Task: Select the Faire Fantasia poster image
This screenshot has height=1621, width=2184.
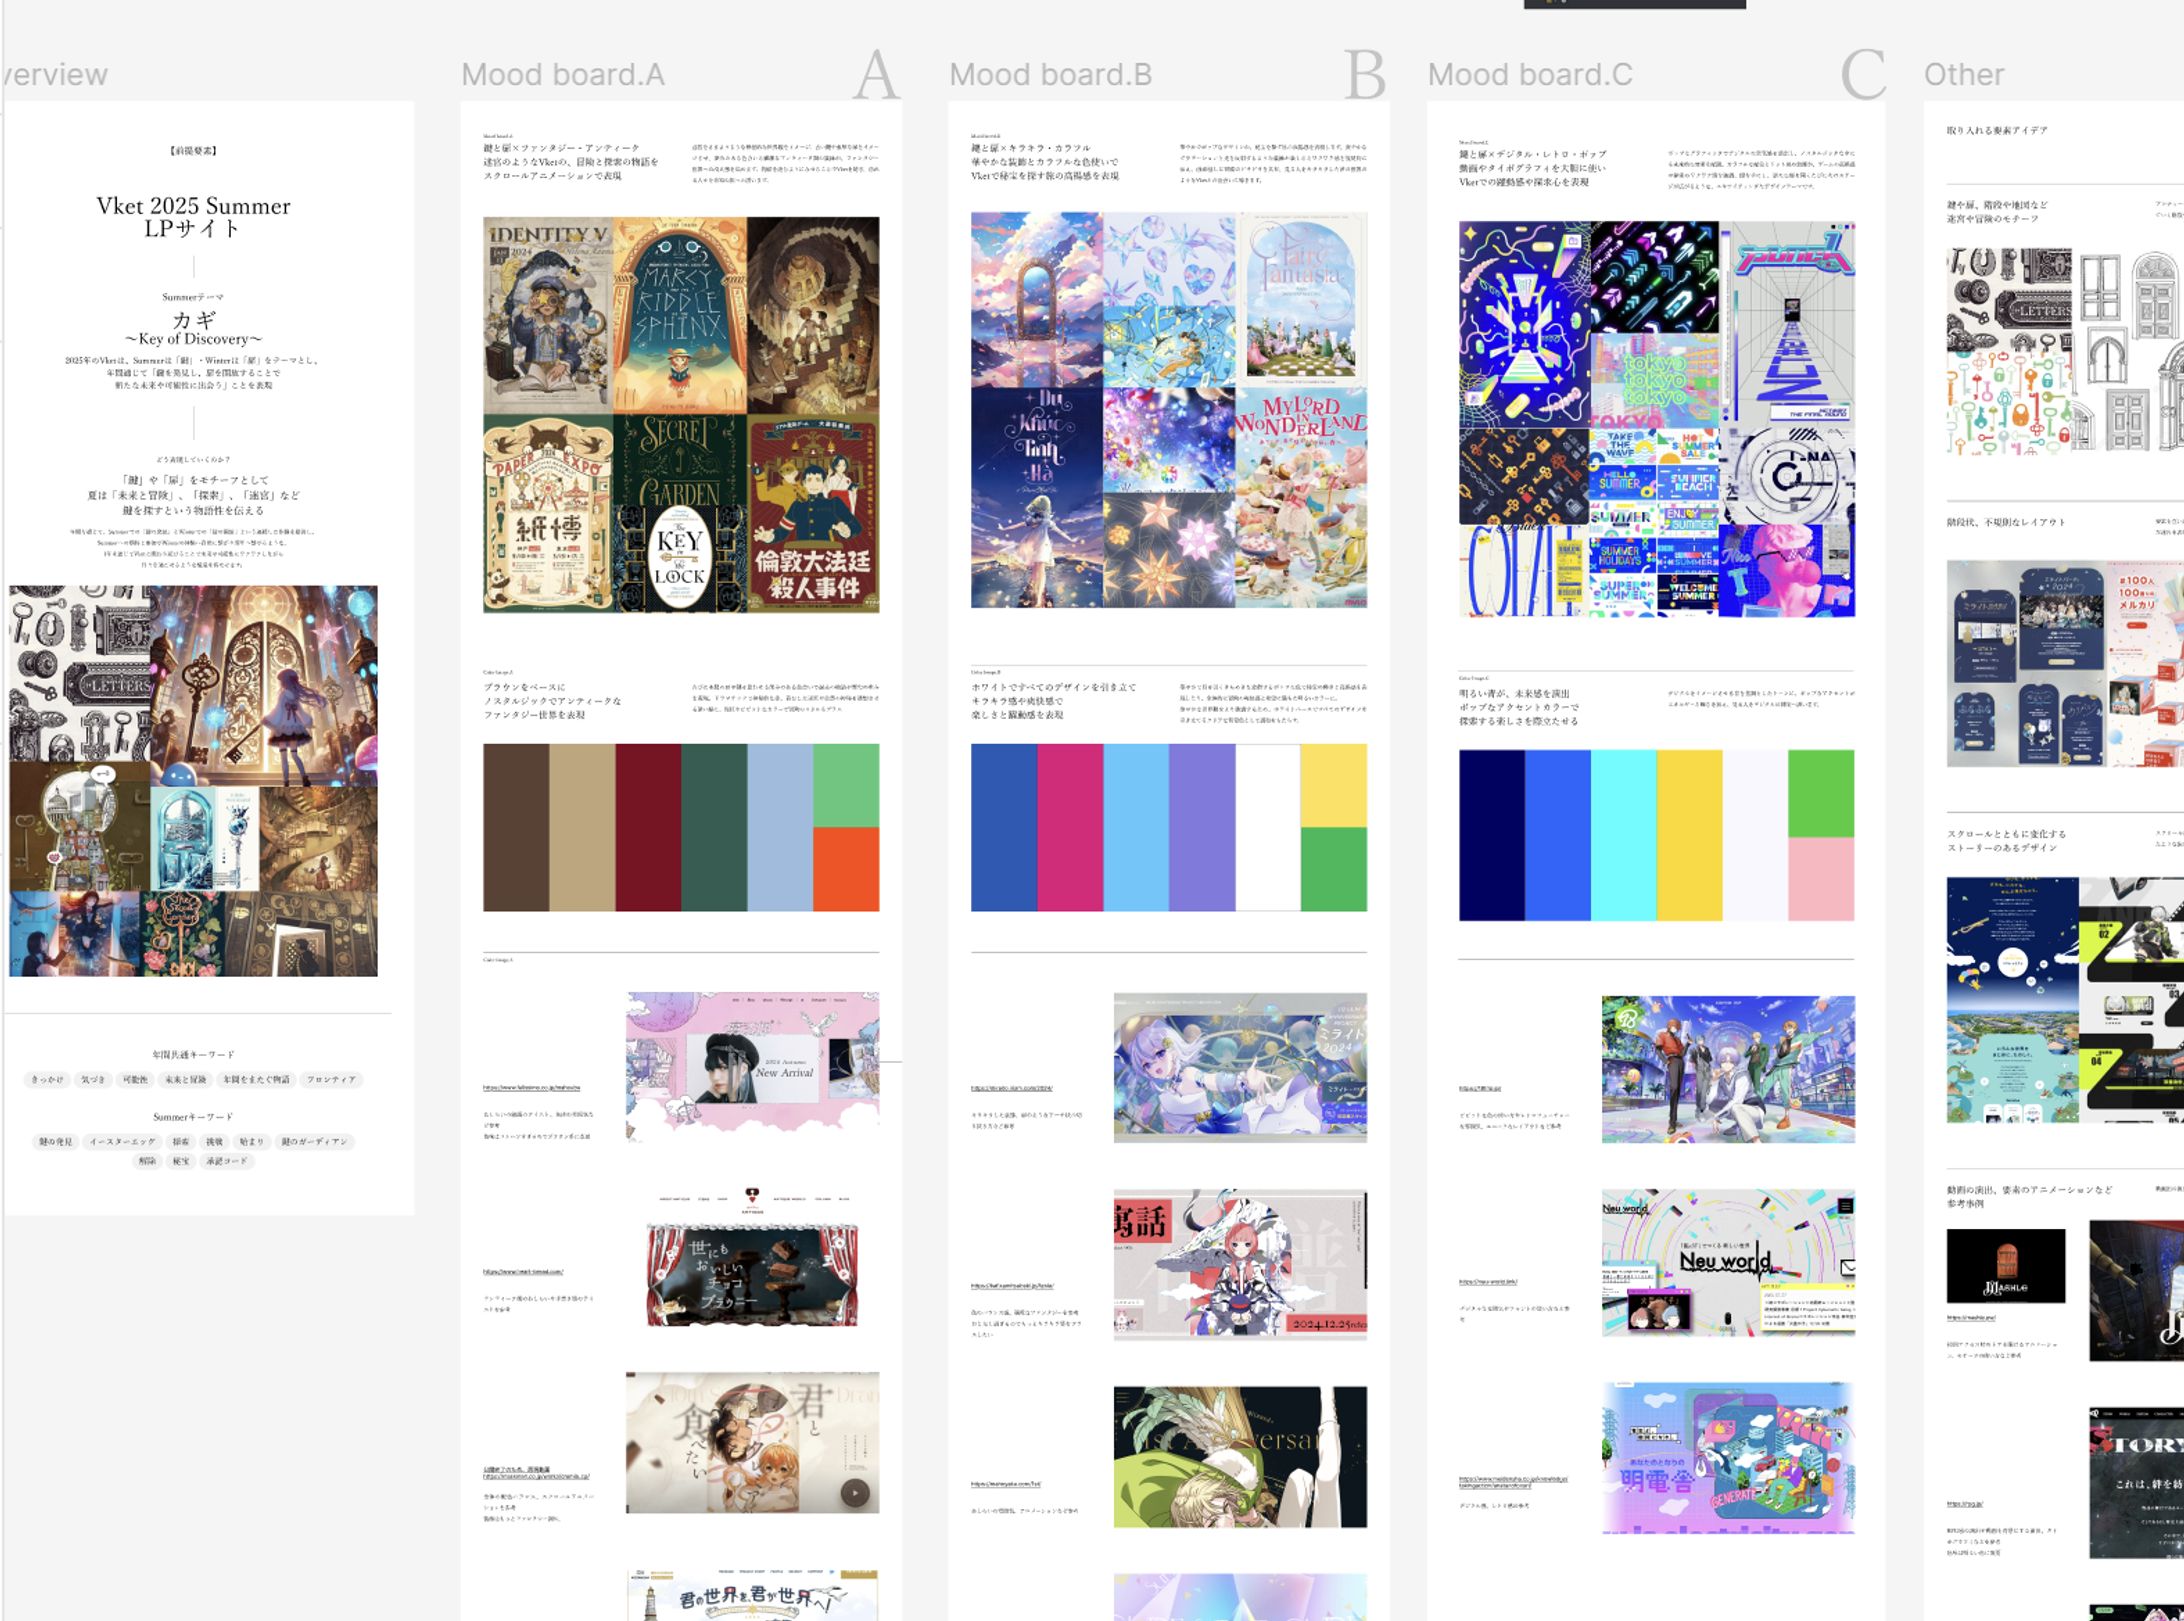Action: [x=1301, y=299]
